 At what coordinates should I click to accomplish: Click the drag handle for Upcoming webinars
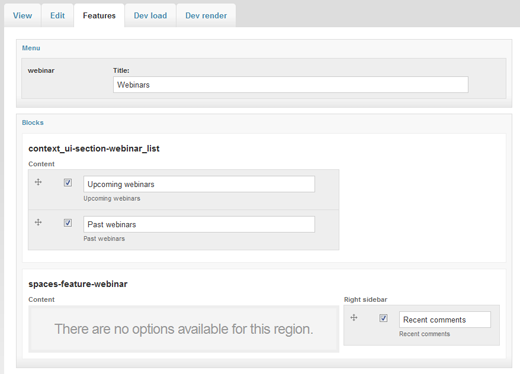(x=38, y=182)
